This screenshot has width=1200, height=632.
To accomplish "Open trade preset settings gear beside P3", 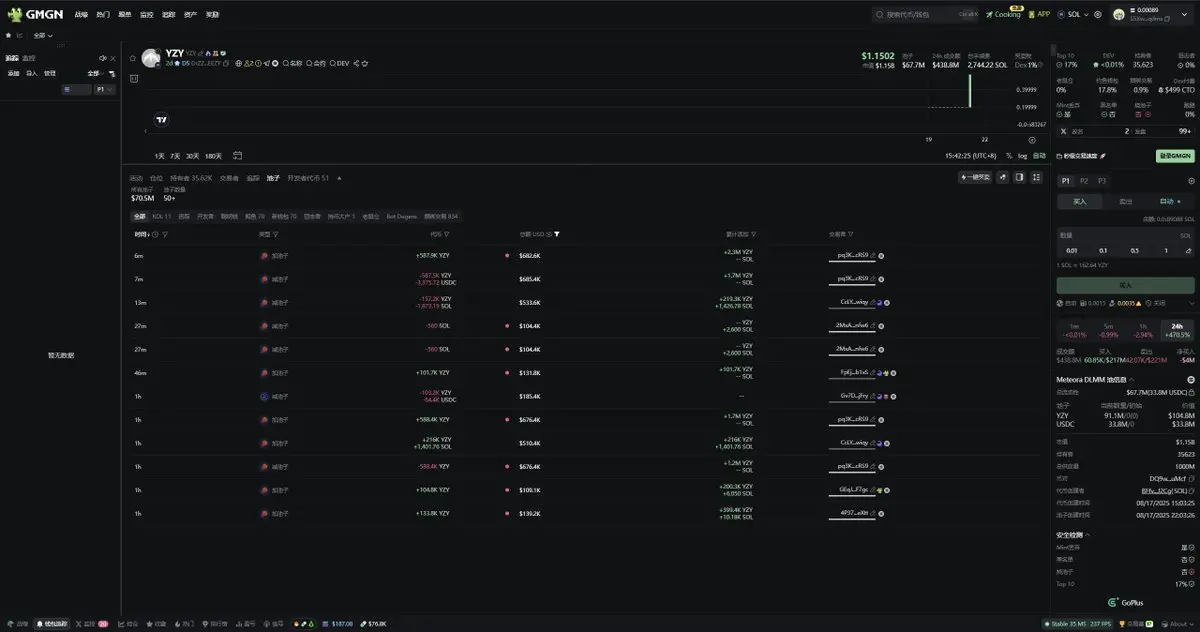I will [1191, 180].
